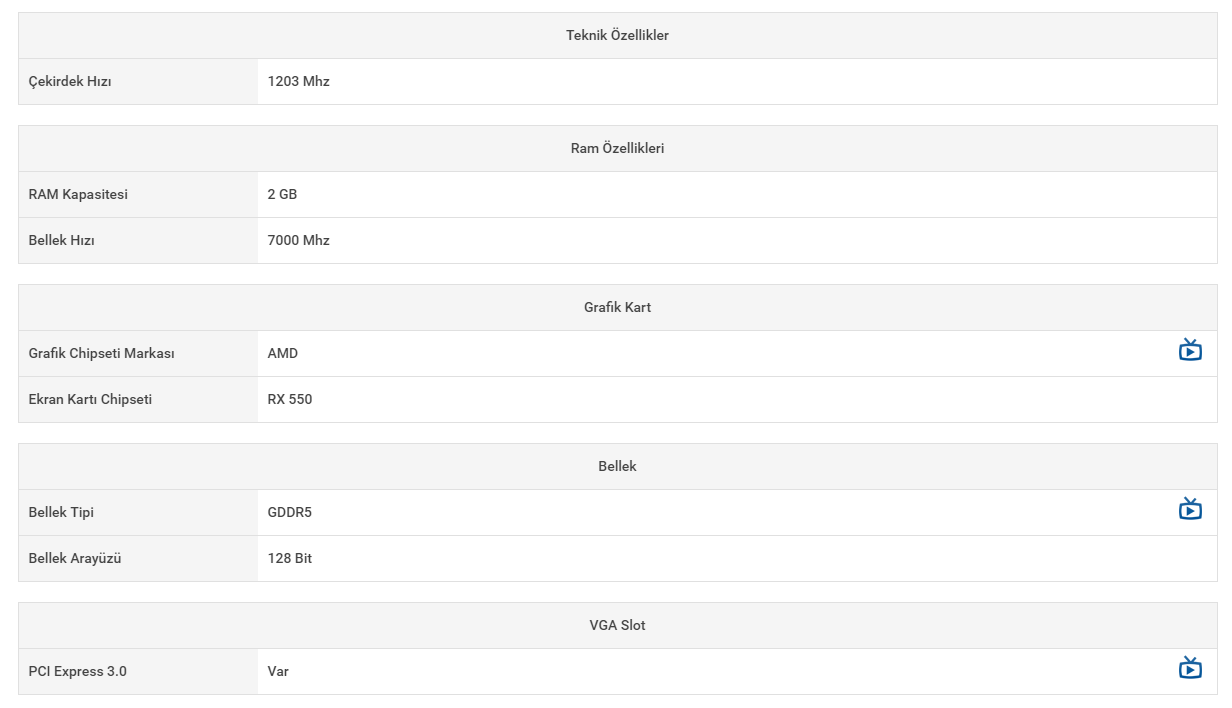Select the VGA Slot section header
The image size is (1232, 708).
click(617, 625)
